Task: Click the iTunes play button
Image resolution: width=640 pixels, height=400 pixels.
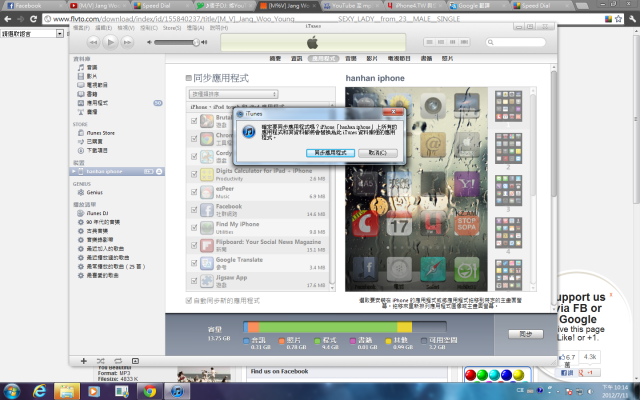Action: [110, 42]
